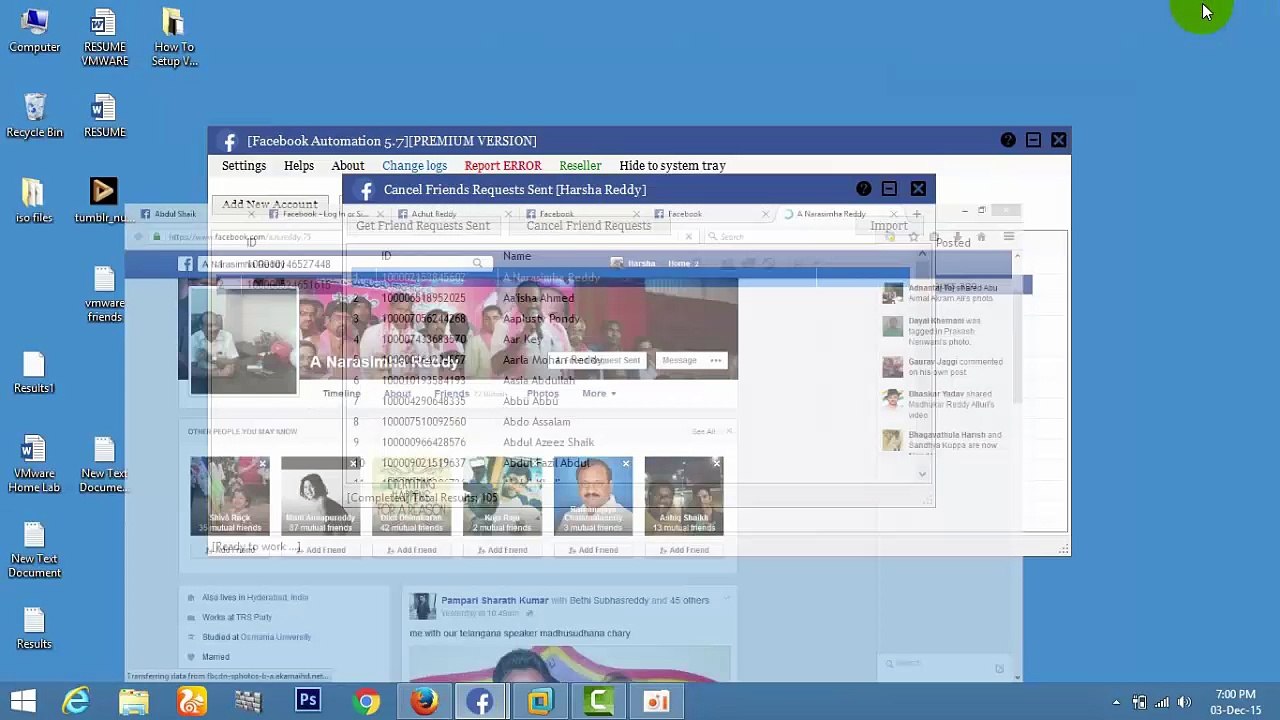Open the New Text Document beside VMware Home Lab
The height and width of the screenshot is (720, 1280).
click(104, 464)
